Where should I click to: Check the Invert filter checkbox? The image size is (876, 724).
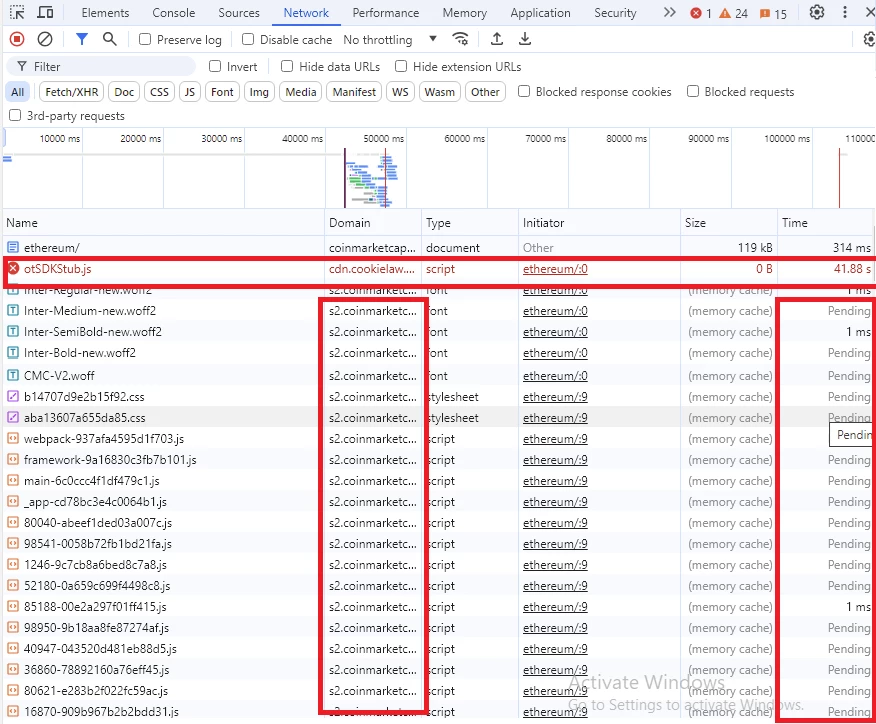[215, 66]
